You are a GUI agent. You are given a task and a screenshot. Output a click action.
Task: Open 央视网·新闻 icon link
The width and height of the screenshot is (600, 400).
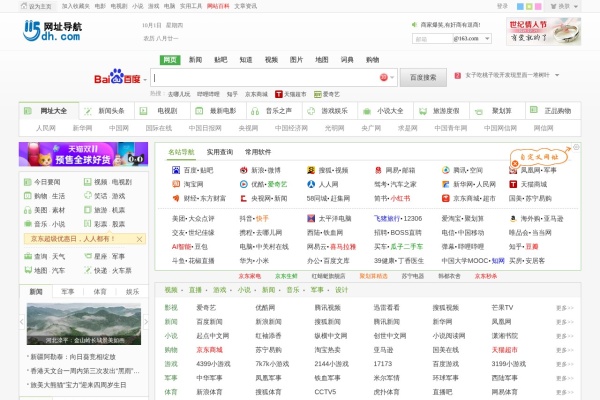click(243, 198)
